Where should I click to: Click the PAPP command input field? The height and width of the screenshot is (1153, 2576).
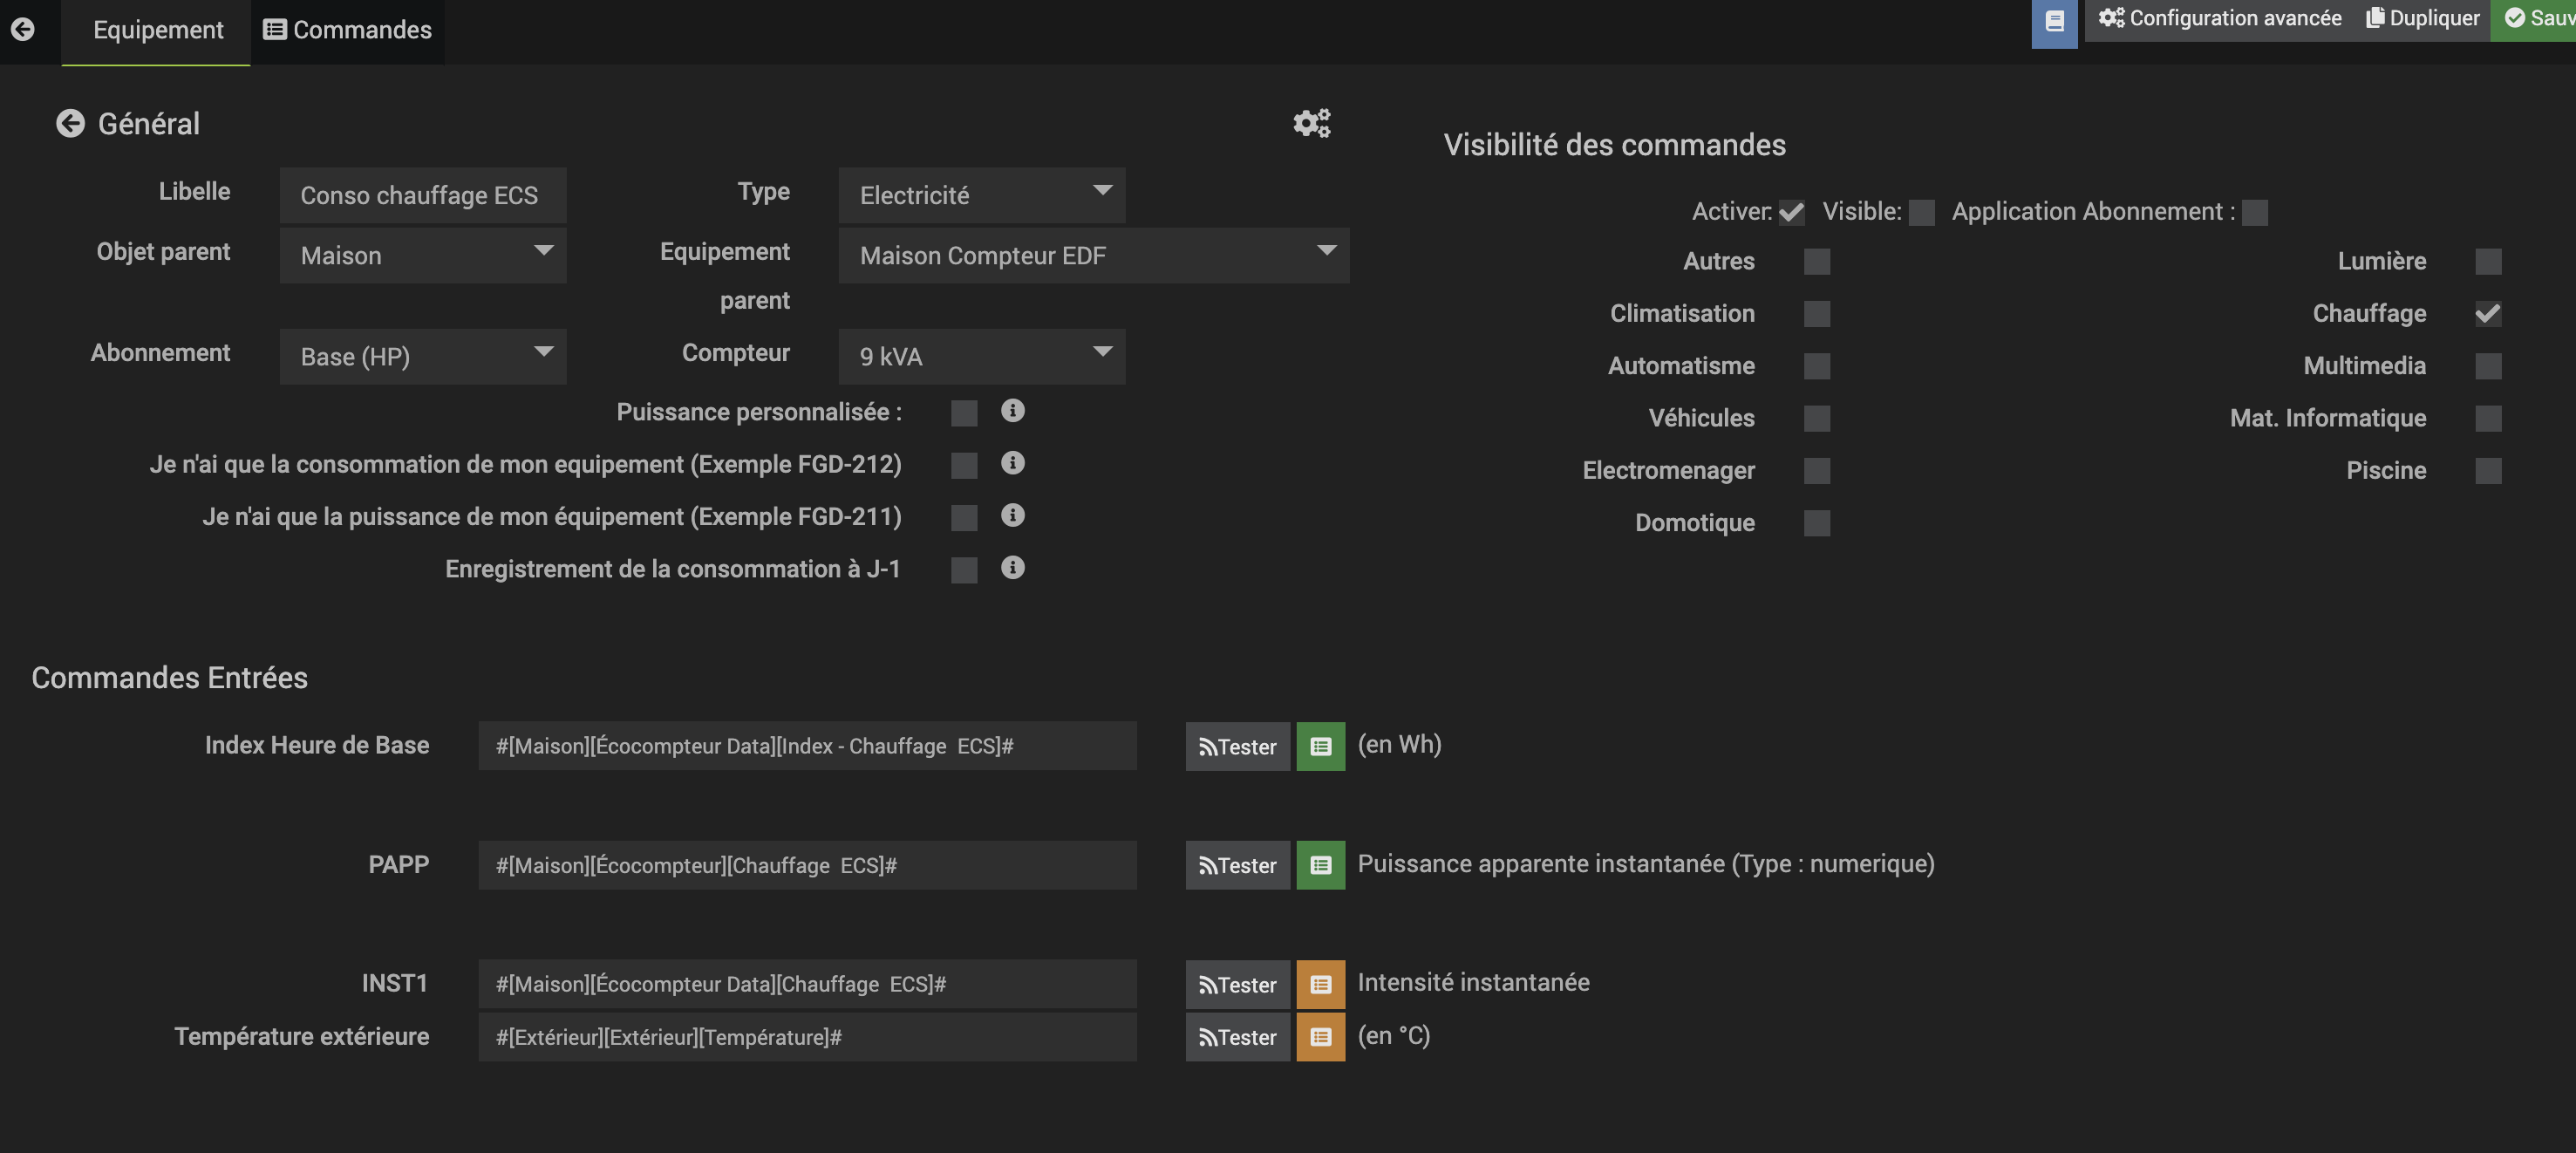(x=807, y=865)
